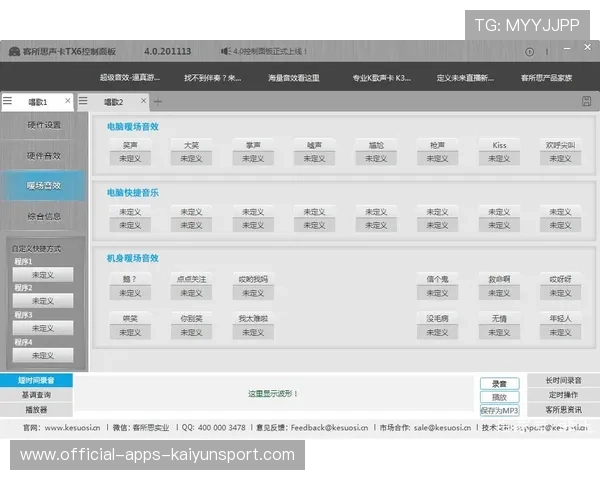The width and height of the screenshot is (600, 480).
Task: Open the 综合信息 sidebar section
Action: click(x=43, y=215)
